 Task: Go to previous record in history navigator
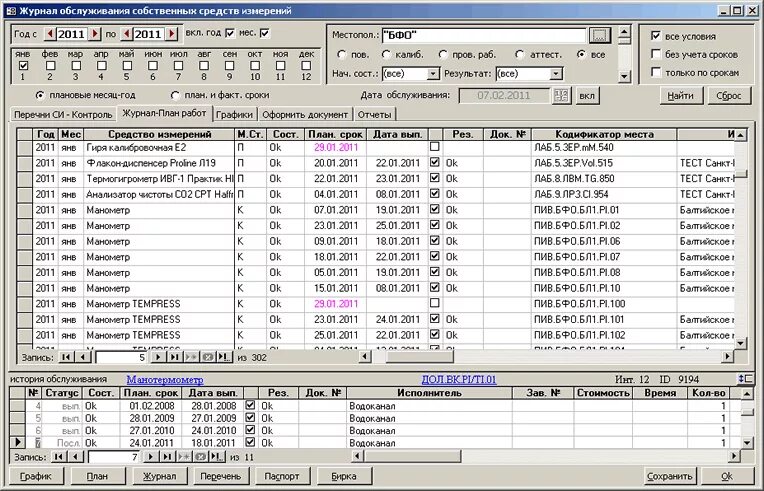click(76, 457)
